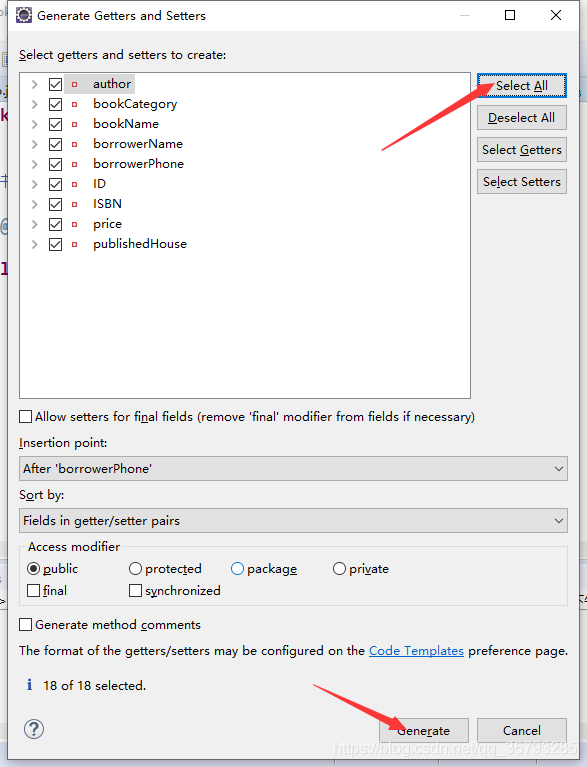Expand the ISBN tree node
Image resolution: width=587 pixels, height=767 pixels.
(x=34, y=204)
